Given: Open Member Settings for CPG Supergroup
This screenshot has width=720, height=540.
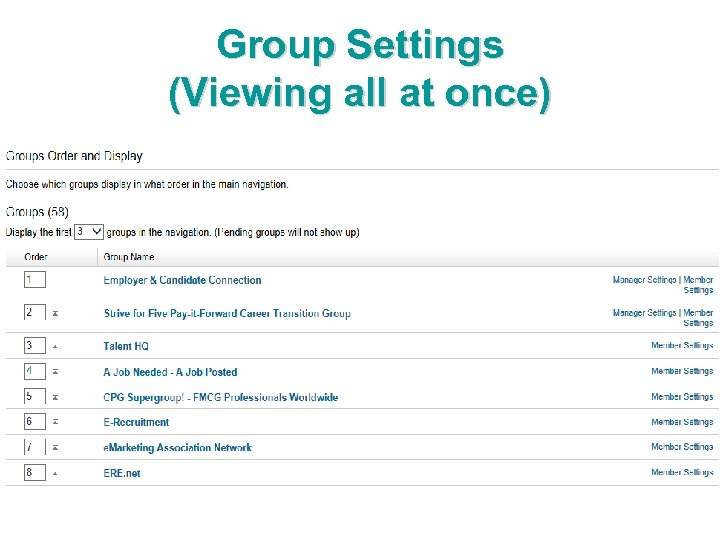Looking at the screenshot, I should coord(682,397).
